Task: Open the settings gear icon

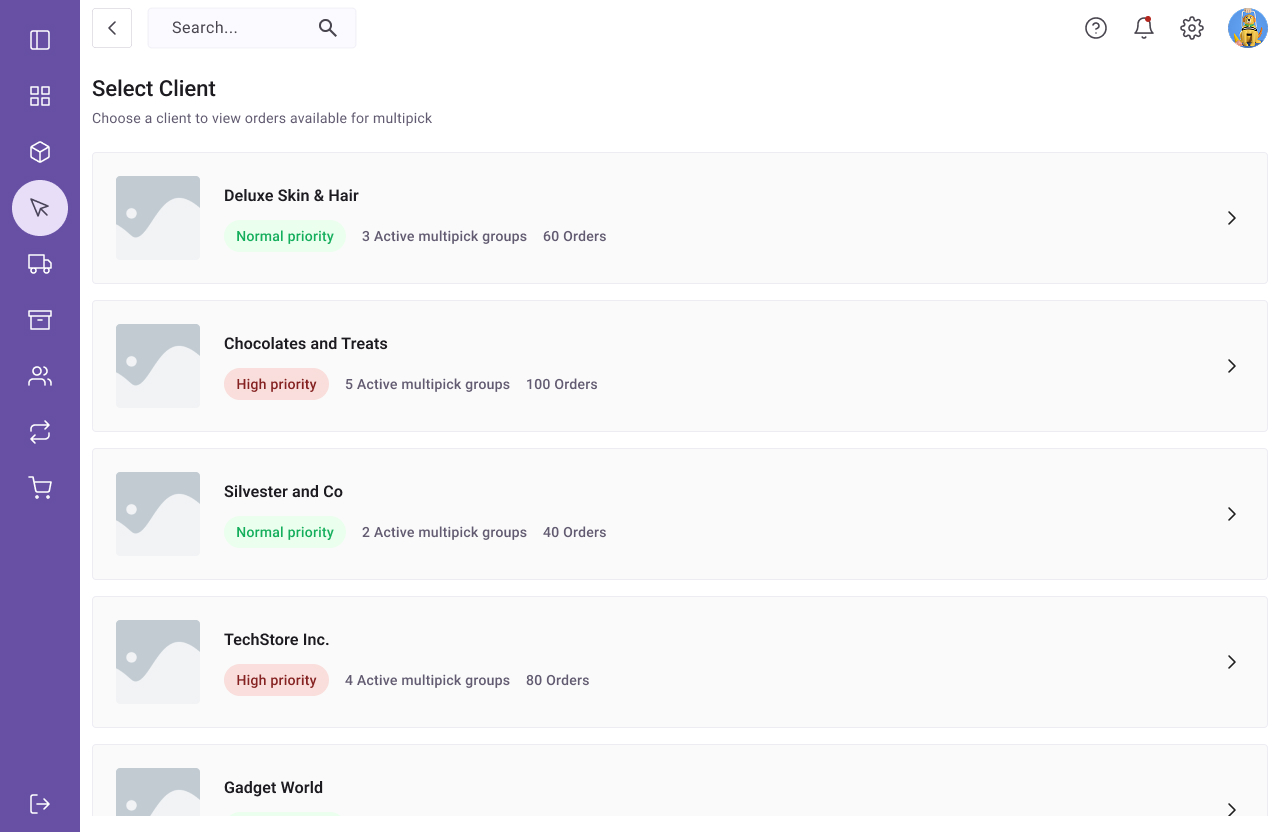Action: click(1192, 28)
